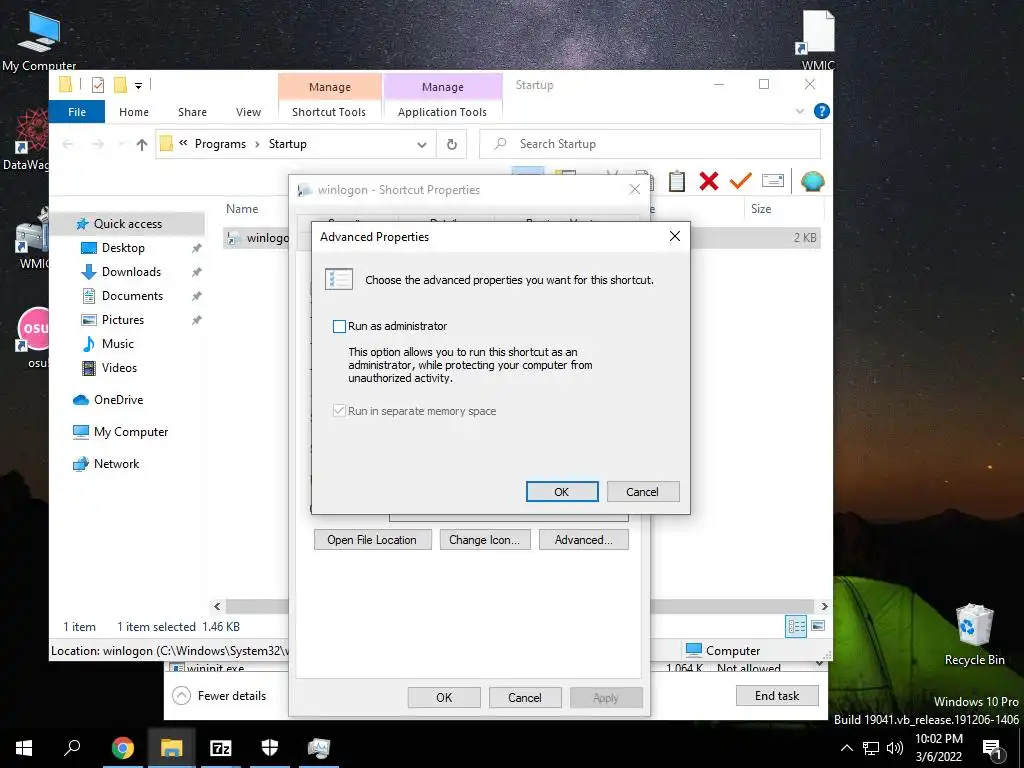Click the horizontal scrollbar left arrow
Viewport: 1024px width, 768px height.
click(x=217, y=607)
